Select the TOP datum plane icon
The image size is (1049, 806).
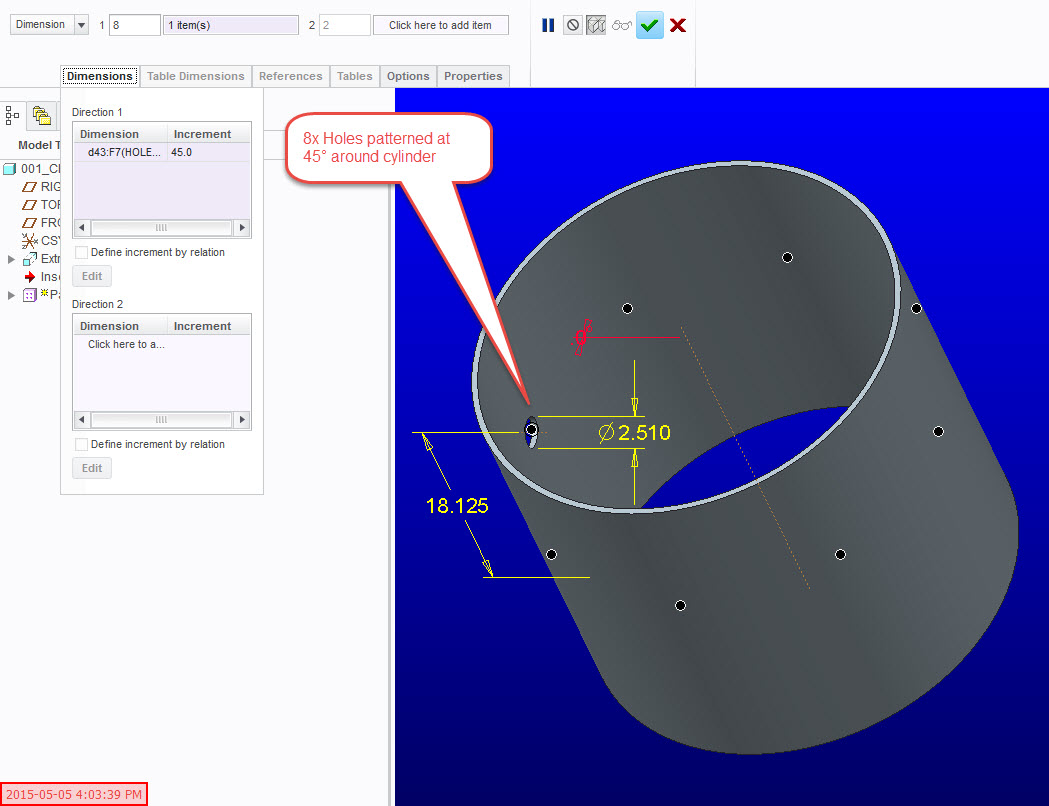(29, 205)
